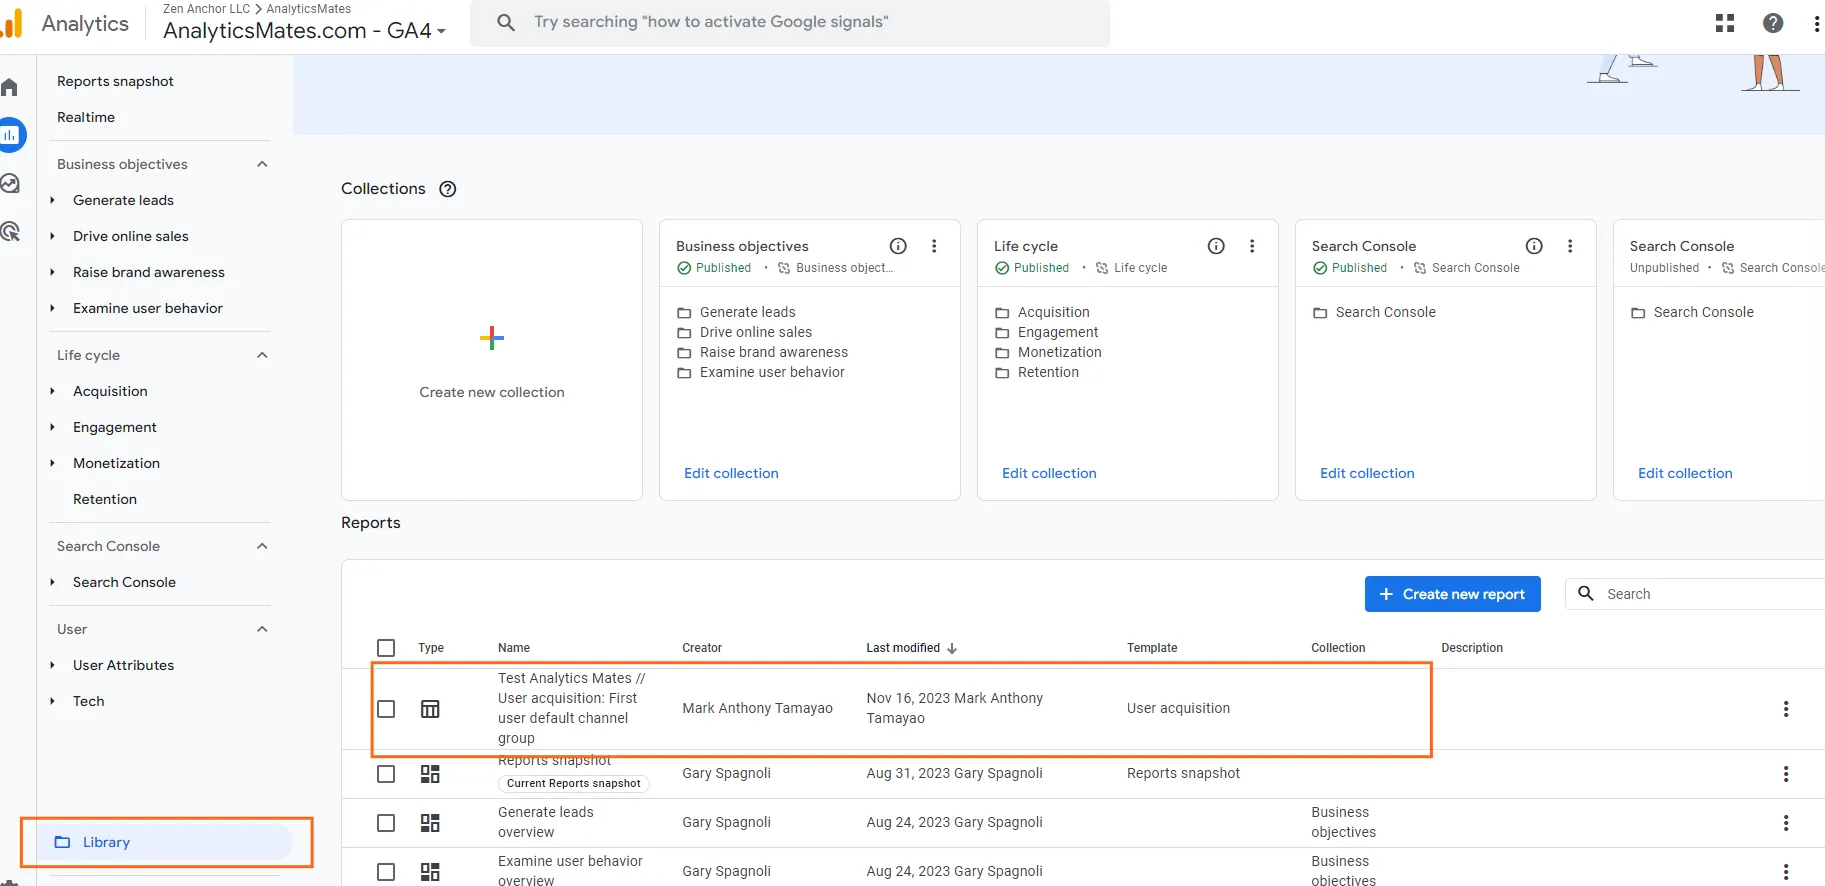Viewport: 1825px width, 886px height.
Task: Expand Raise brand awareness in sidebar
Action: [52, 272]
